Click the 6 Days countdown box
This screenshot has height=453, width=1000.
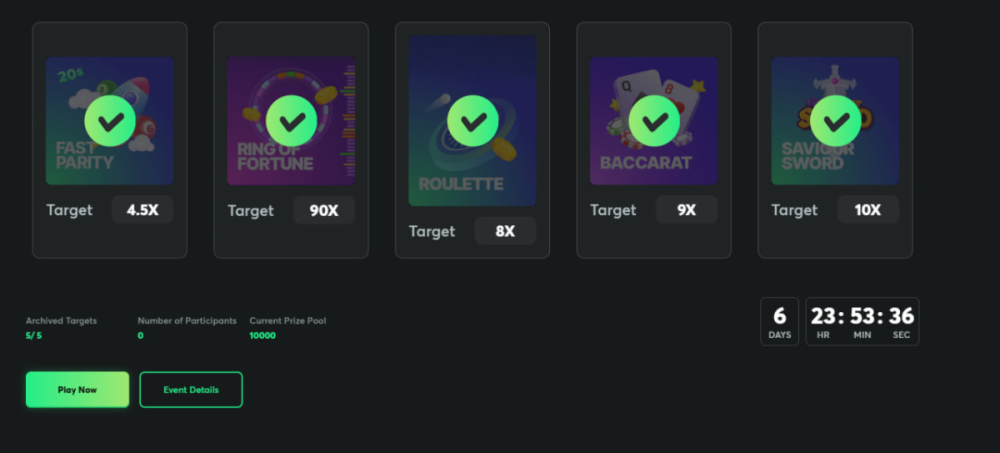(779, 321)
